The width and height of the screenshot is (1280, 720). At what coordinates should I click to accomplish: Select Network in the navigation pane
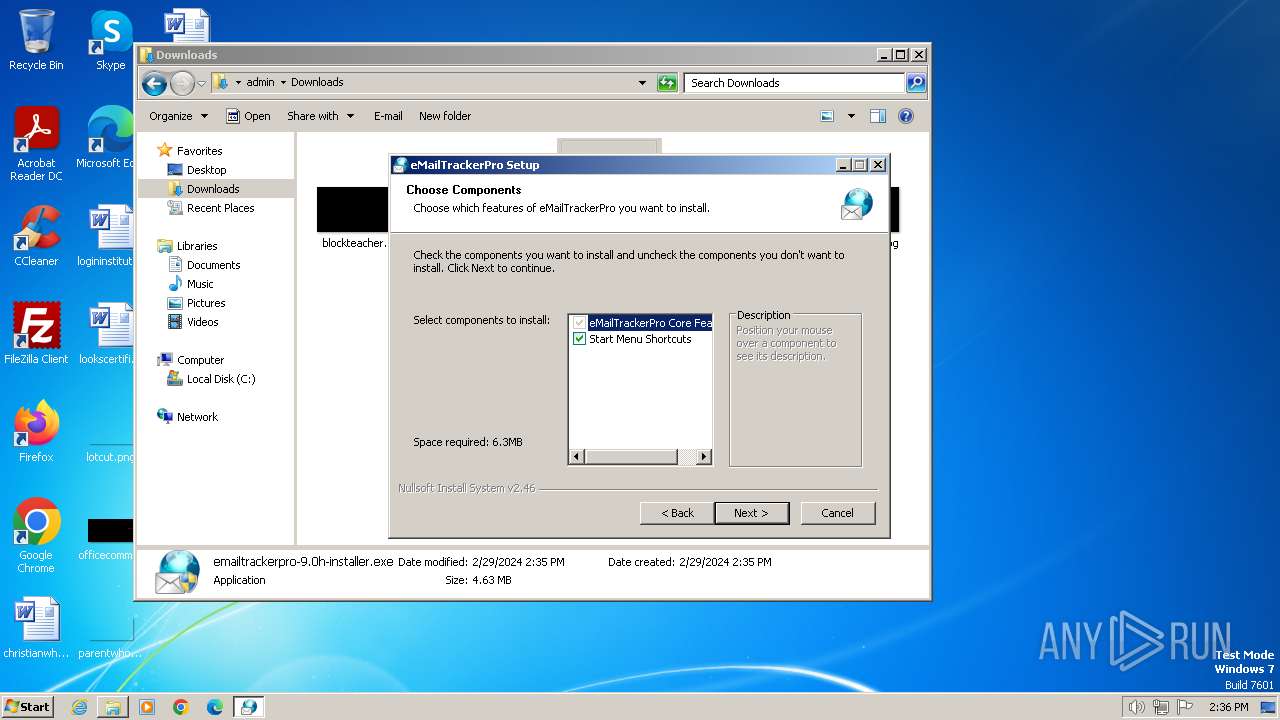pos(197,417)
